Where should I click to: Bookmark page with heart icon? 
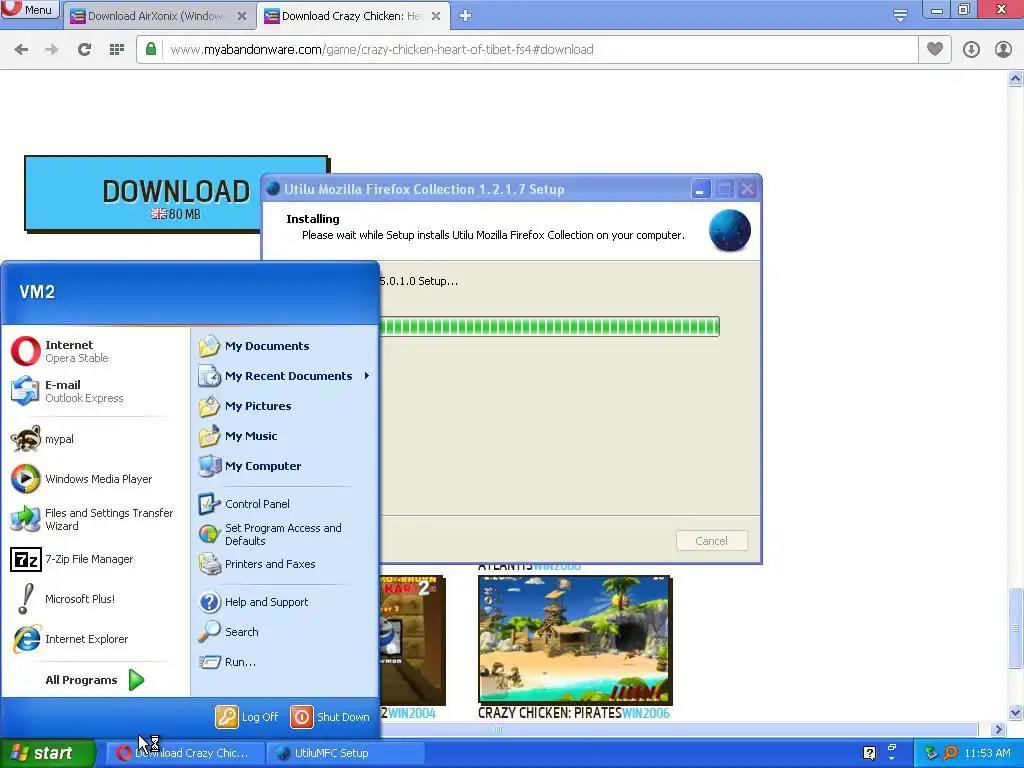pyautogui.click(x=935, y=49)
